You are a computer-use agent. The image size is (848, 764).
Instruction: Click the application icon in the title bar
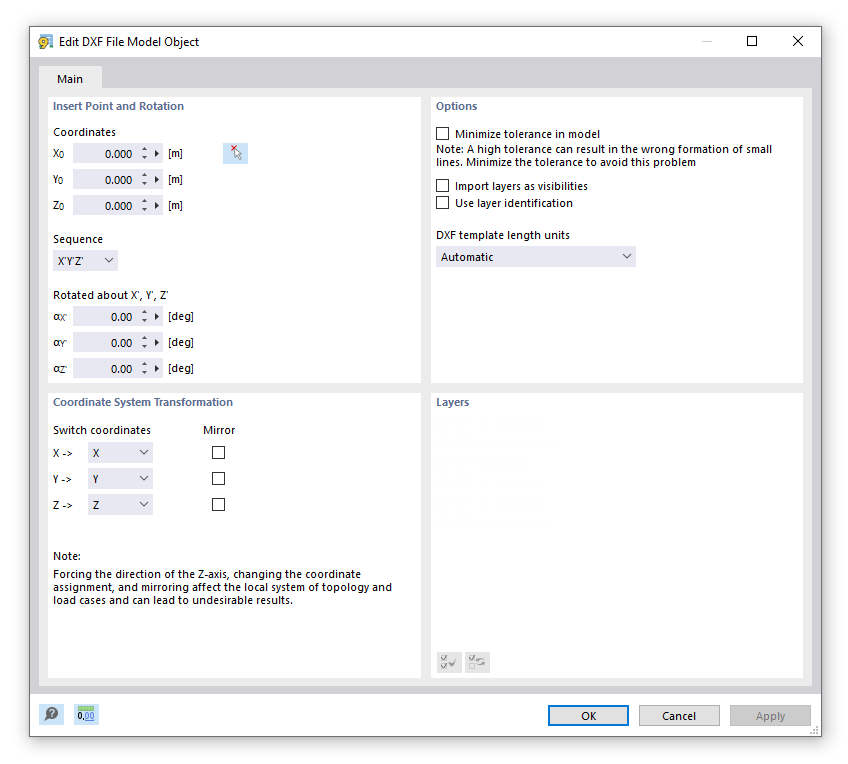44,41
